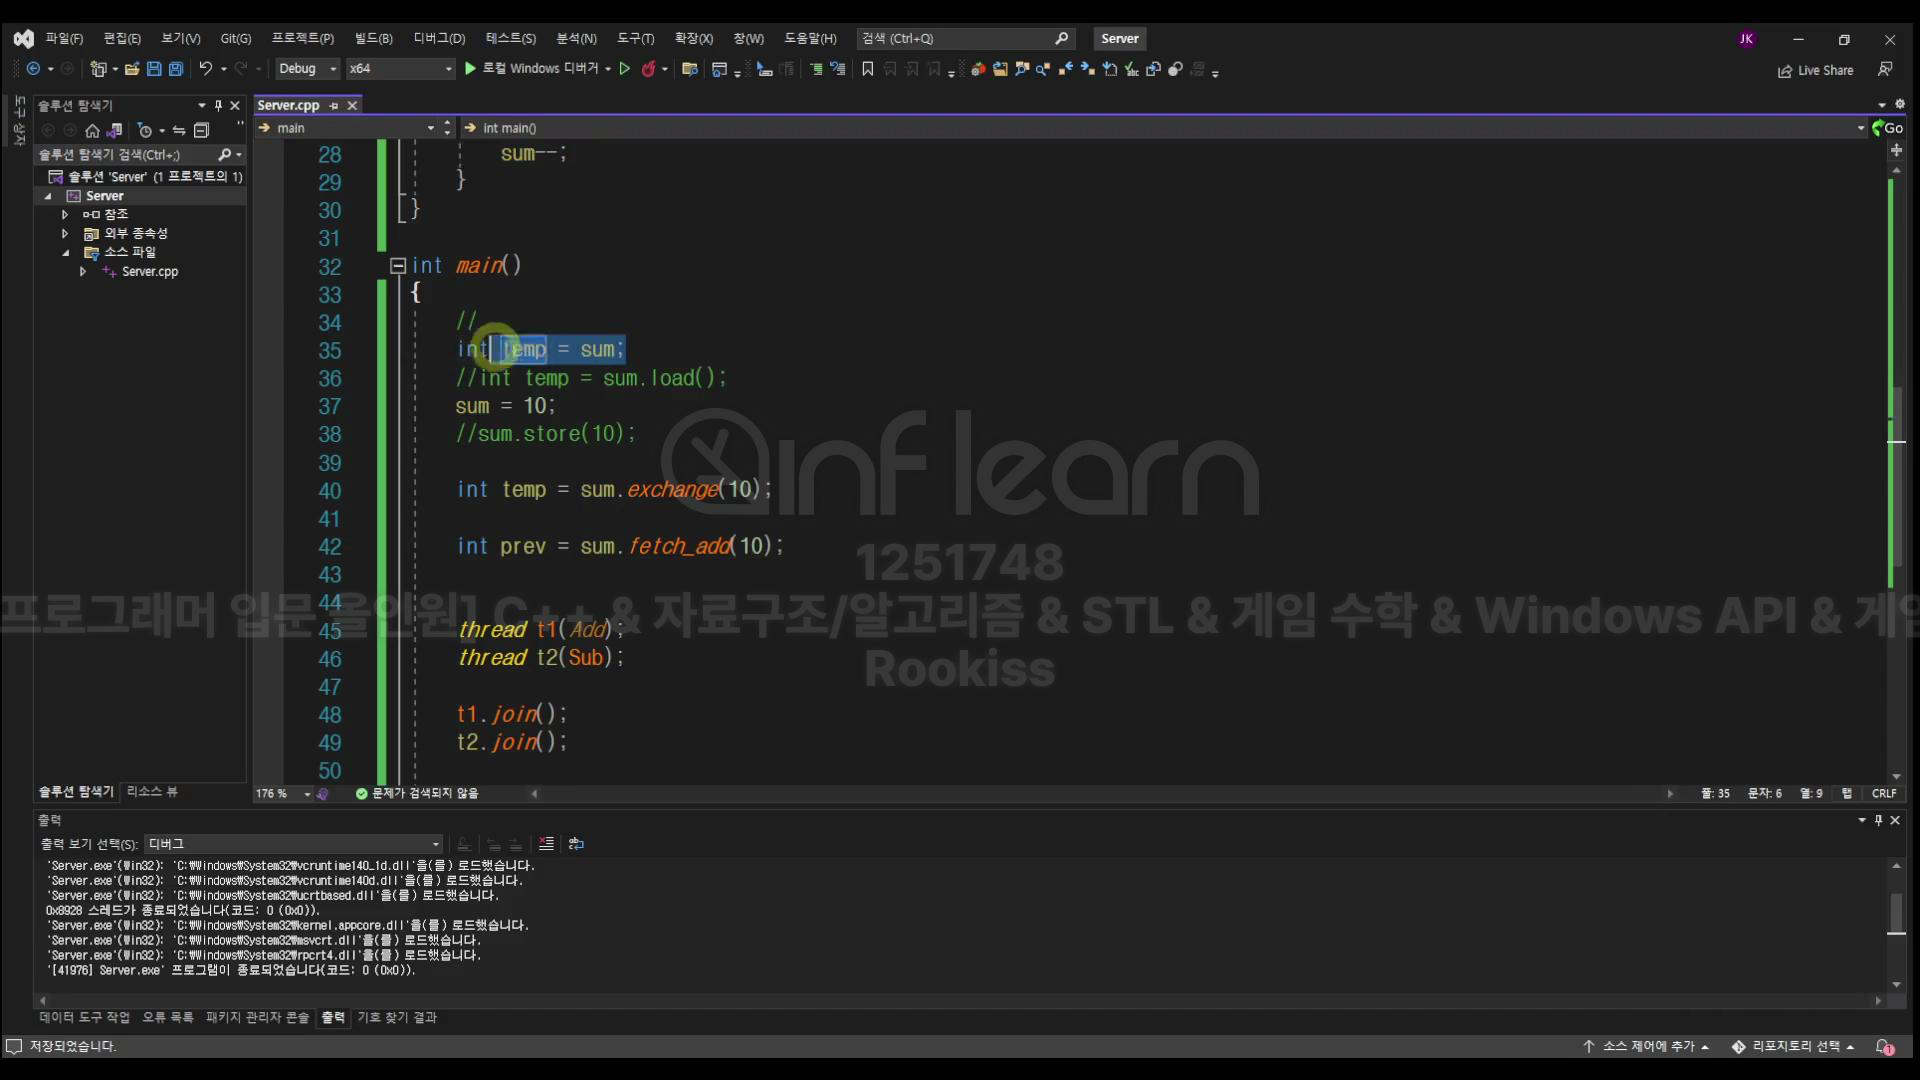This screenshot has height=1080, width=1920.
Task: Pin the Server.cpp tab
Action: [334, 106]
